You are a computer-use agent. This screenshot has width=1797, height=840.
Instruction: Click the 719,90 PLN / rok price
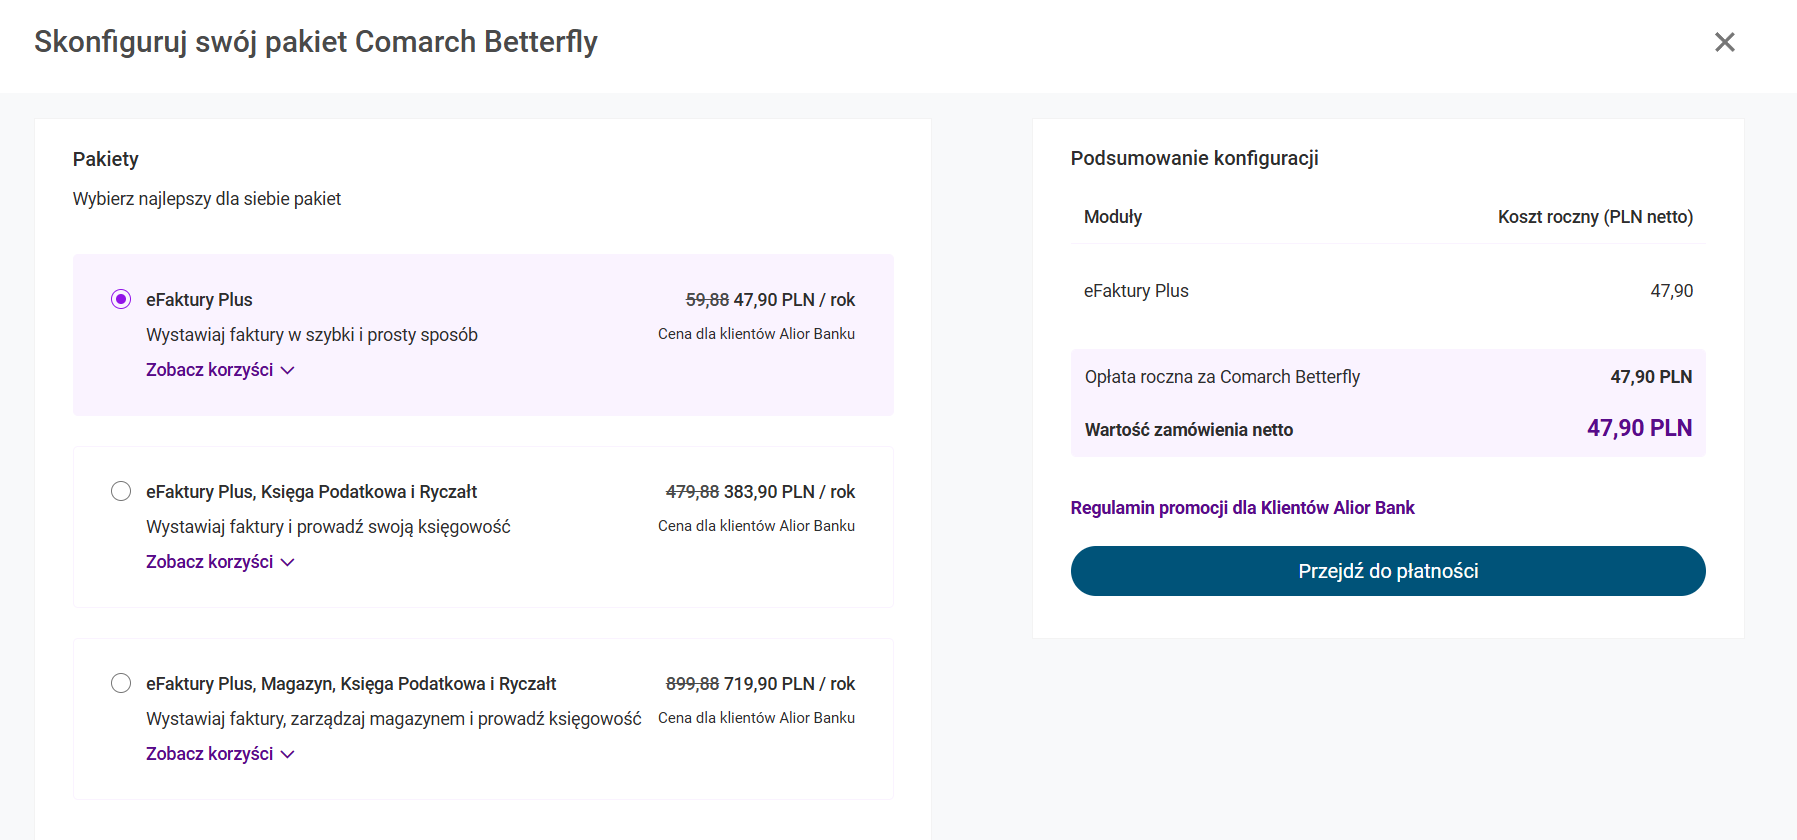[x=789, y=684]
